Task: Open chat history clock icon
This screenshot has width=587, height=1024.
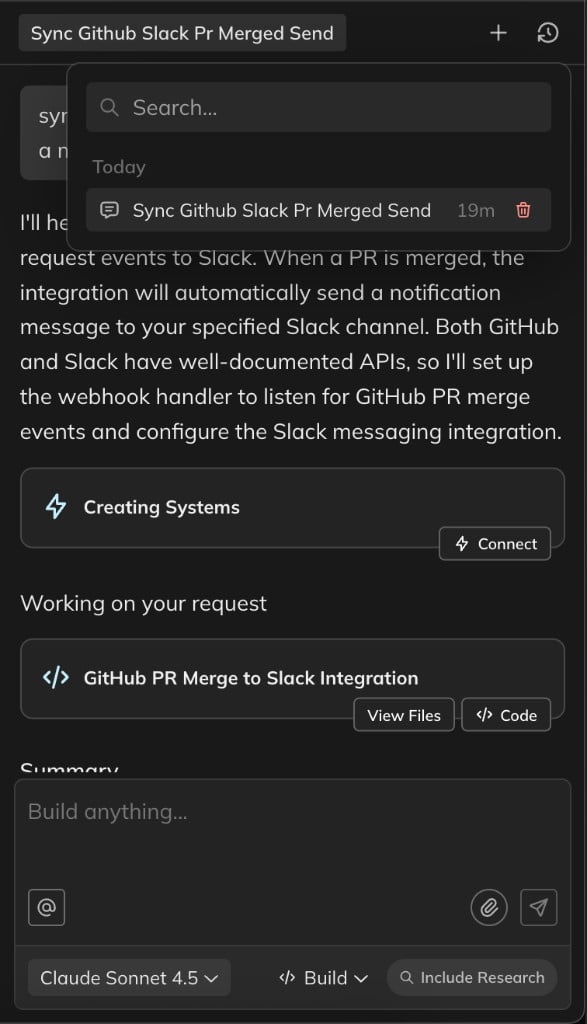Action: [548, 33]
